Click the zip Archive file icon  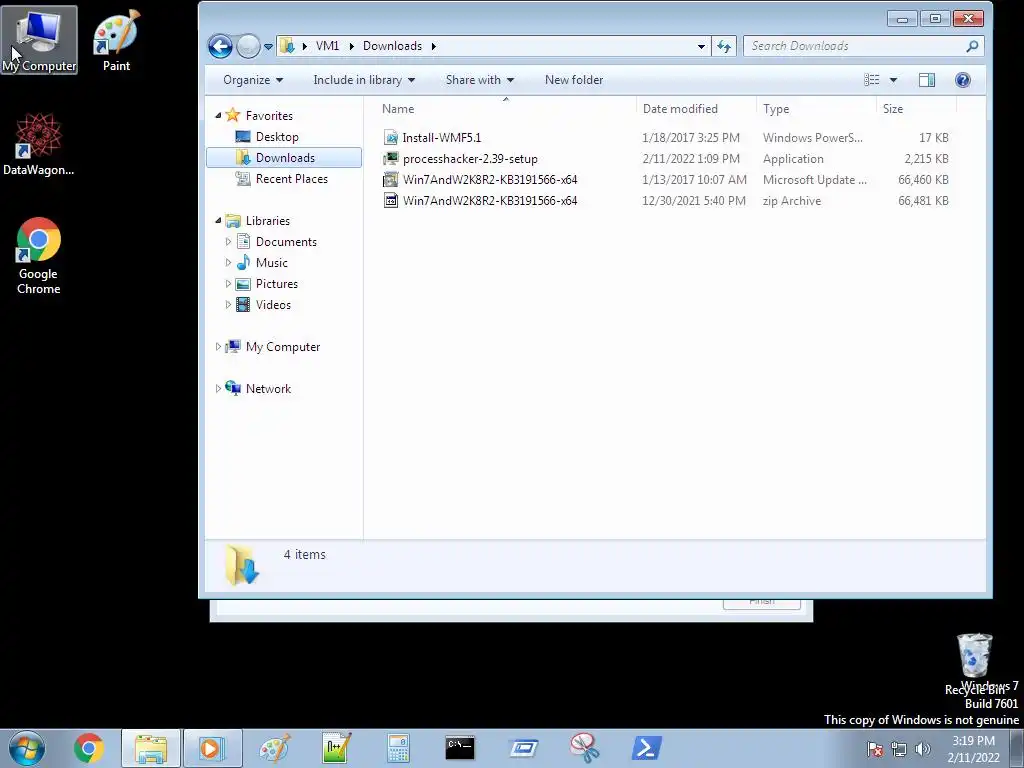[391, 200]
